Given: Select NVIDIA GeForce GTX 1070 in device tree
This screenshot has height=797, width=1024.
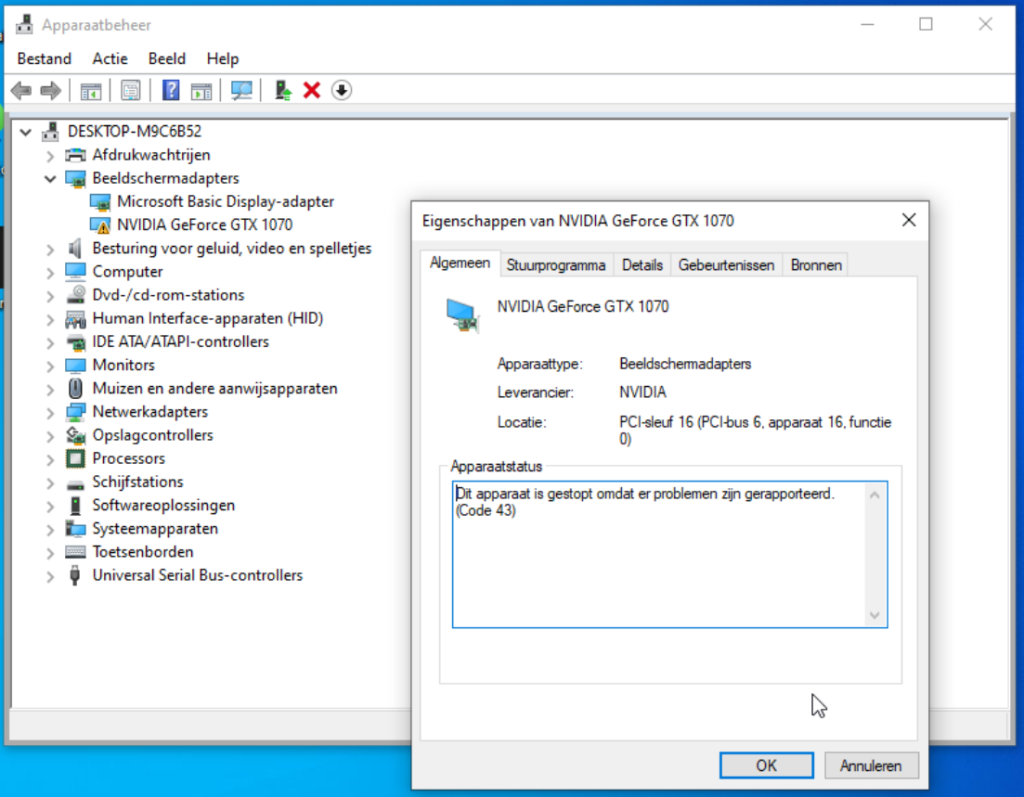Looking at the screenshot, I should pos(204,225).
